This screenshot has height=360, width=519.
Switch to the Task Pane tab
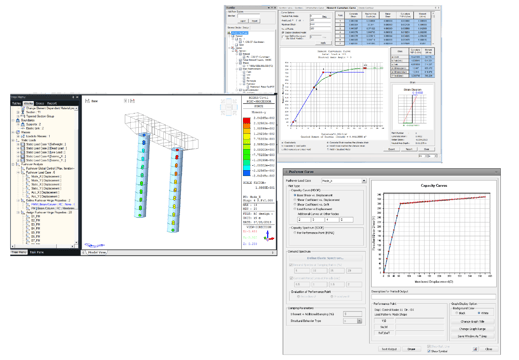click(x=37, y=252)
